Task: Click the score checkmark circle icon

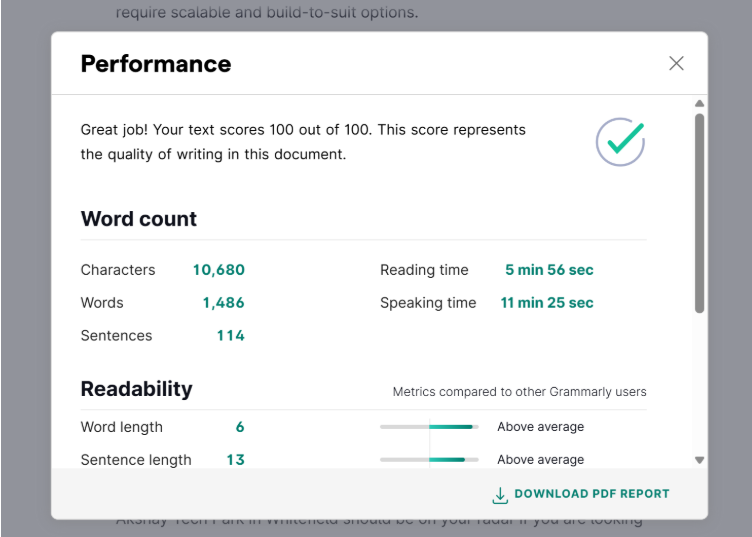Action: 620,142
